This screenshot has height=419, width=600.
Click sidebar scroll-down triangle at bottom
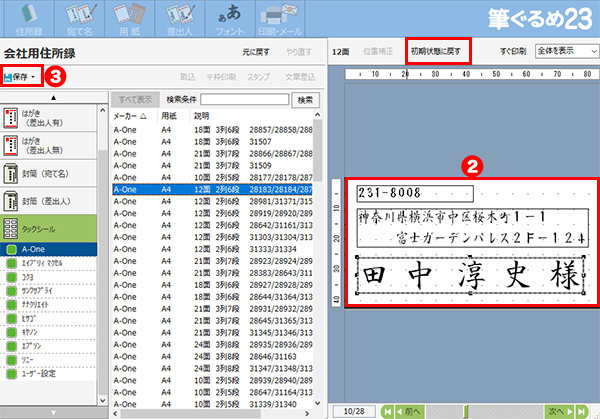tap(54, 413)
